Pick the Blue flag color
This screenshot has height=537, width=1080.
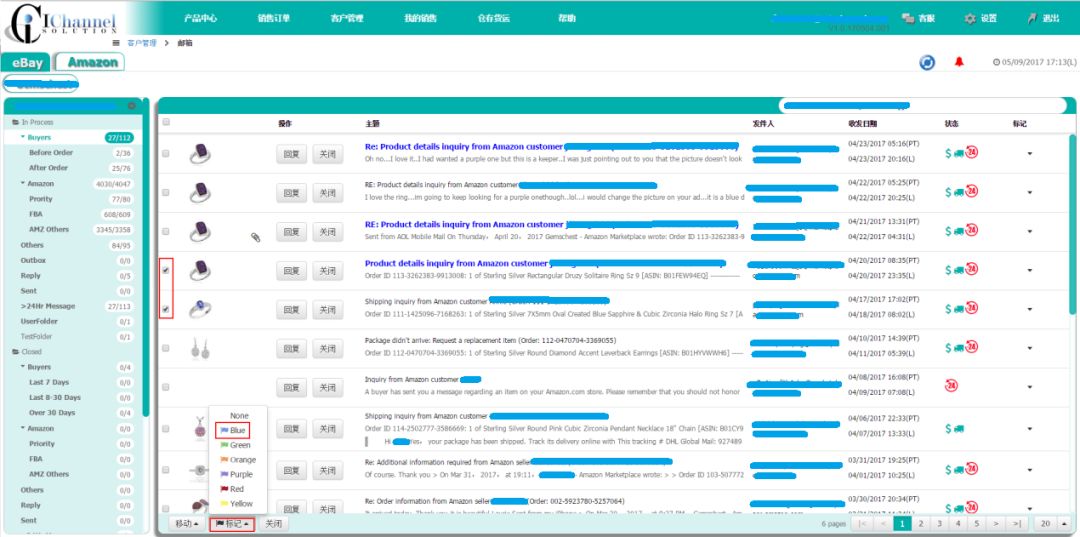[231, 430]
